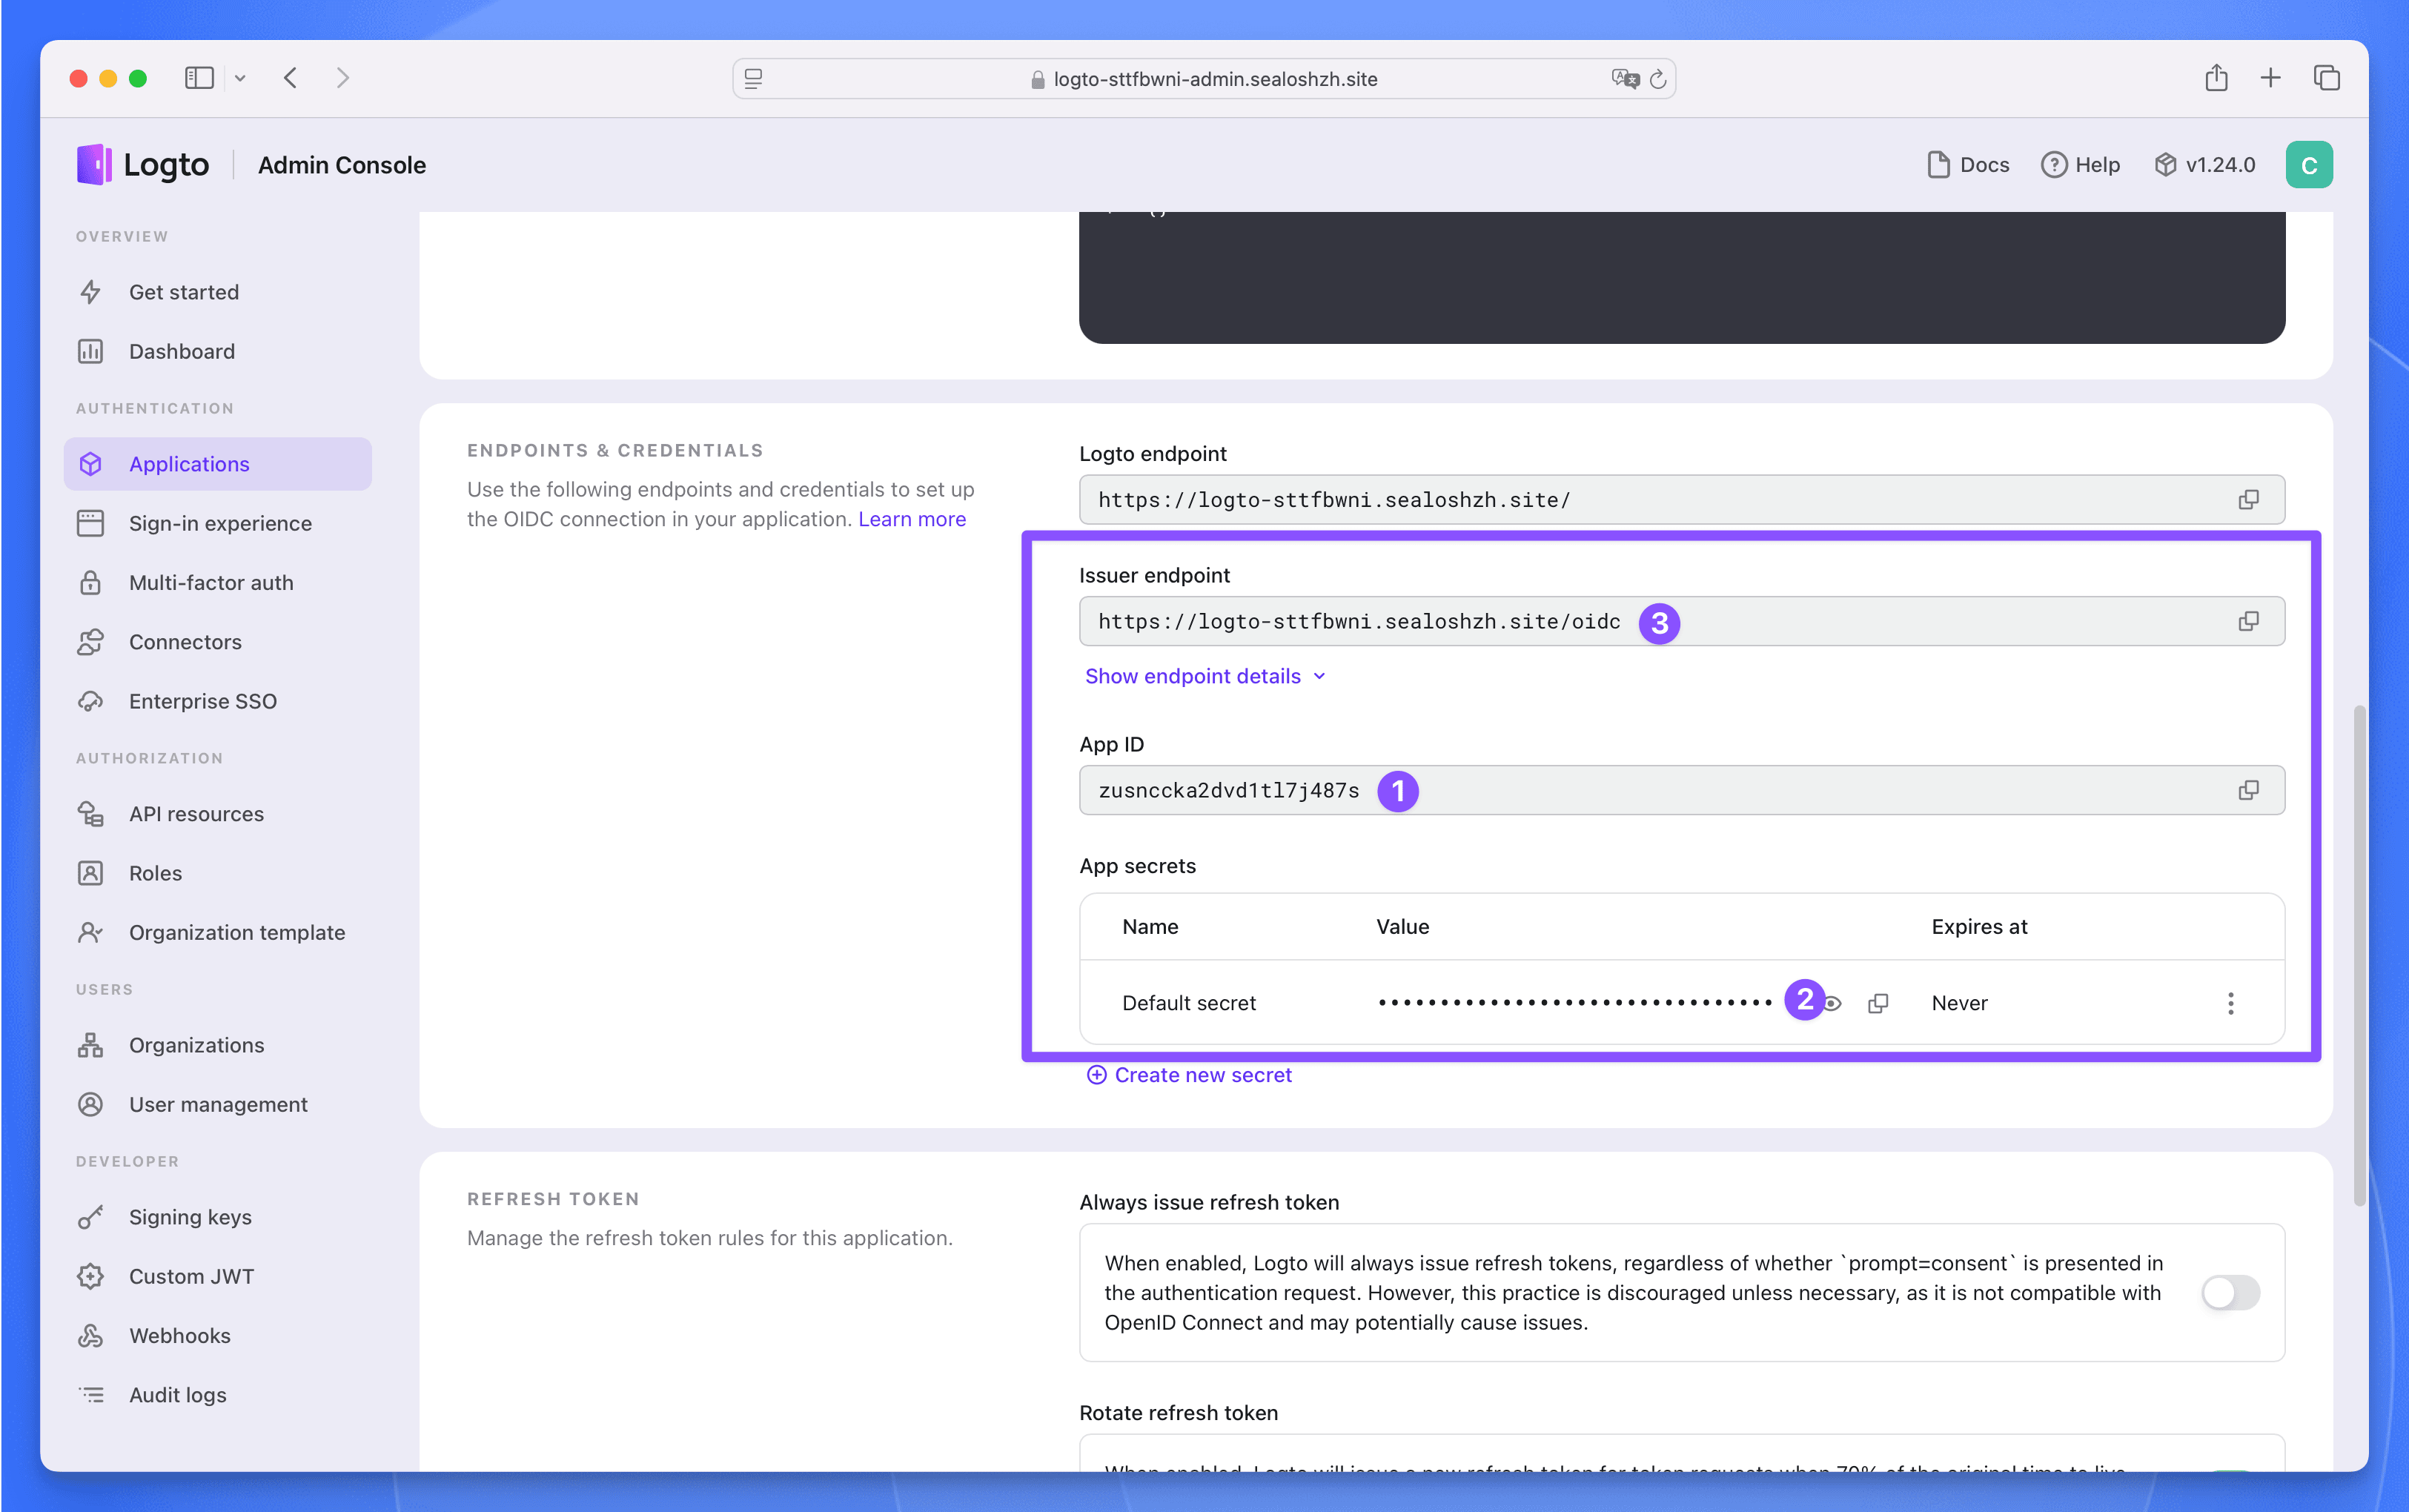
Task: Reveal the Default secret value
Action: click(1833, 1003)
